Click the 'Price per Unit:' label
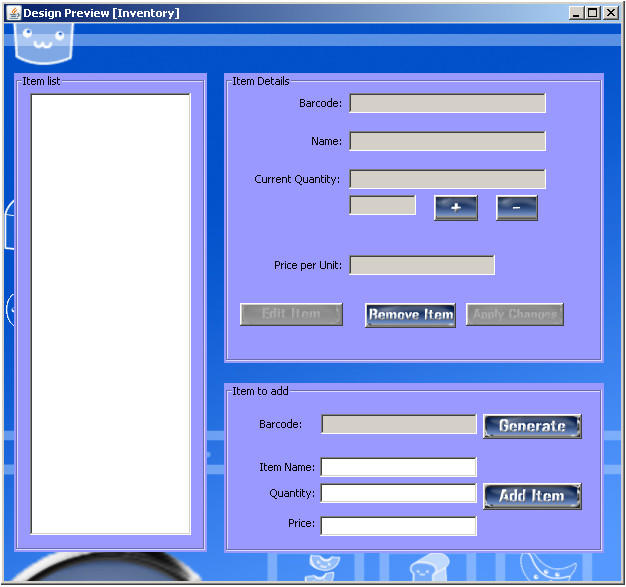This screenshot has width=626, height=587. (308, 265)
